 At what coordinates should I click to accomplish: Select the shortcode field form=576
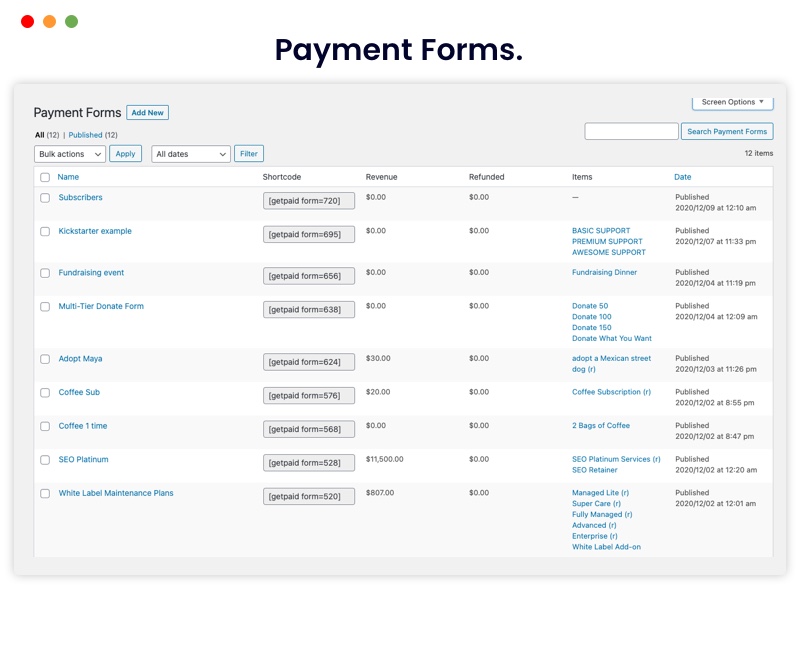click(309, 396)
